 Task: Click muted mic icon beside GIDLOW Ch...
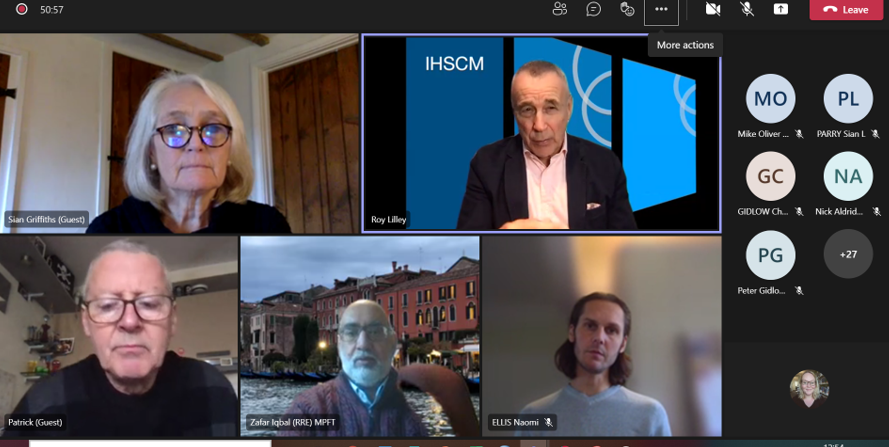tap(799, 212)
